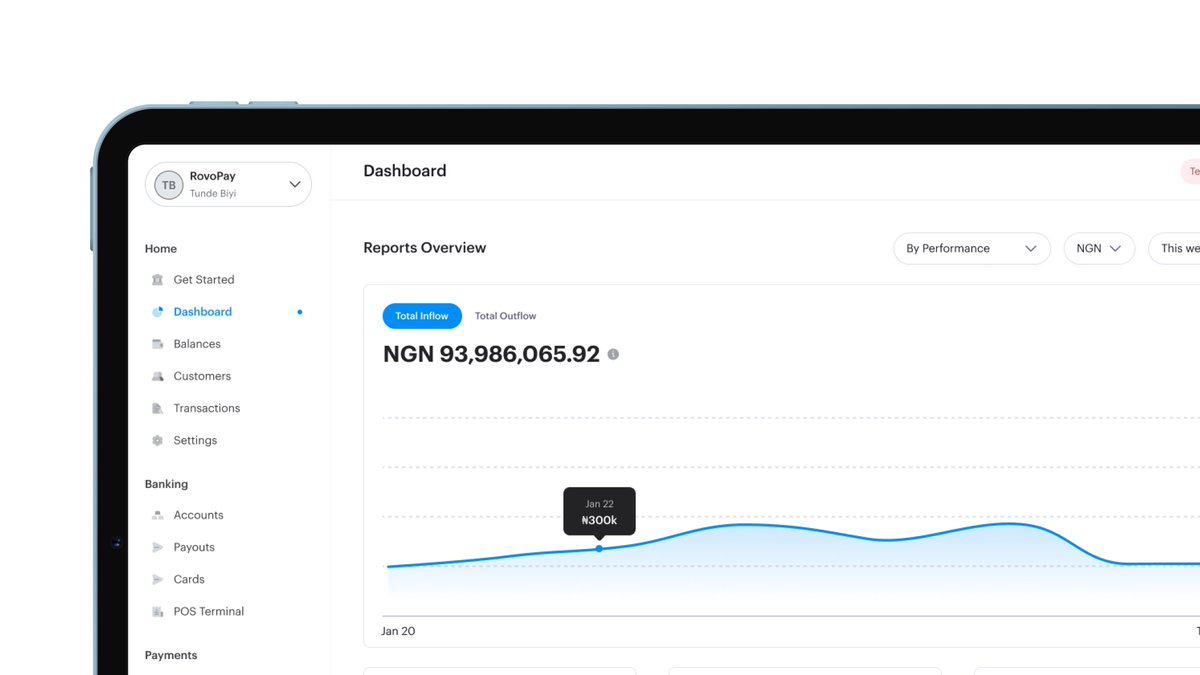The height and width of the screenshot is (675, 1200).
Task: Click the page title Dashboard in header
Action: (x=405, y=171)
